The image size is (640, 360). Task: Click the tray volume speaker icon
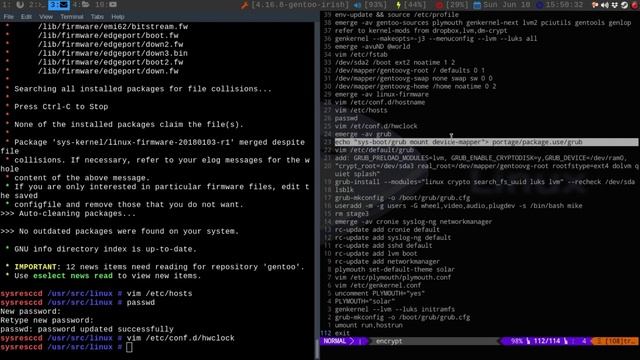pyautogui.click(x=604, y=5)
